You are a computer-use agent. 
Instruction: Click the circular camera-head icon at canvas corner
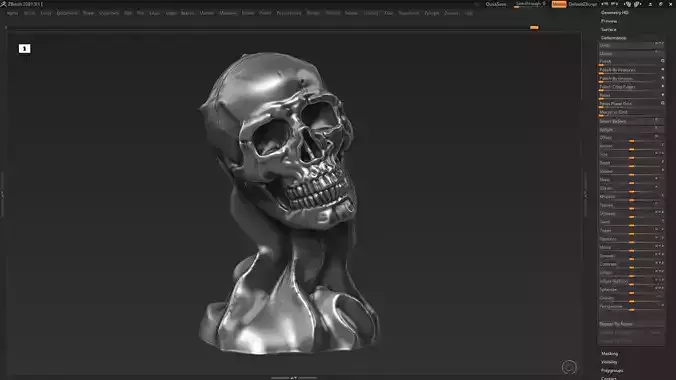pyautogui.click(x=569, y=367)
